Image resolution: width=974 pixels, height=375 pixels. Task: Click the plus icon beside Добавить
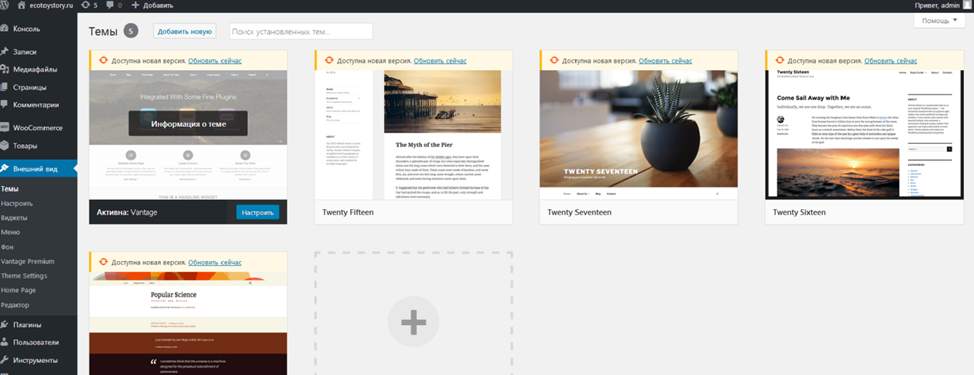click(135, 5)
